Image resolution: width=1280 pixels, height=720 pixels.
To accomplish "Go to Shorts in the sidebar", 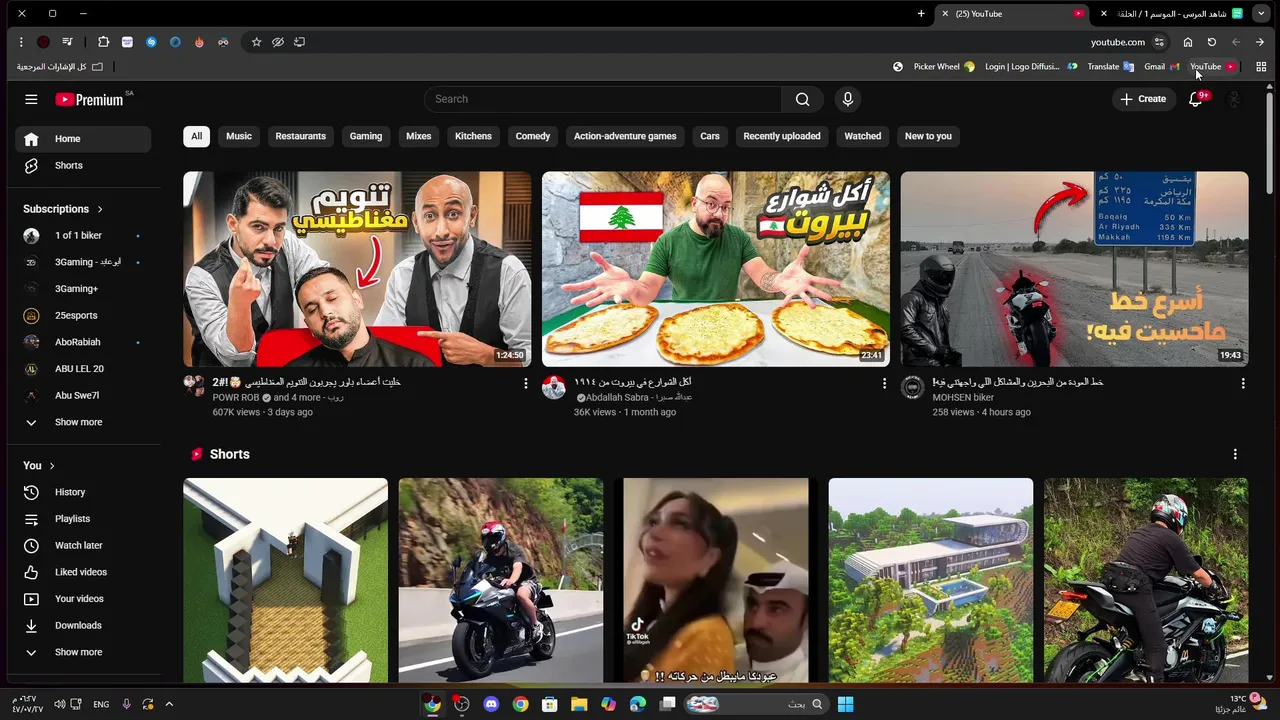I will click(x=83, y=165).
